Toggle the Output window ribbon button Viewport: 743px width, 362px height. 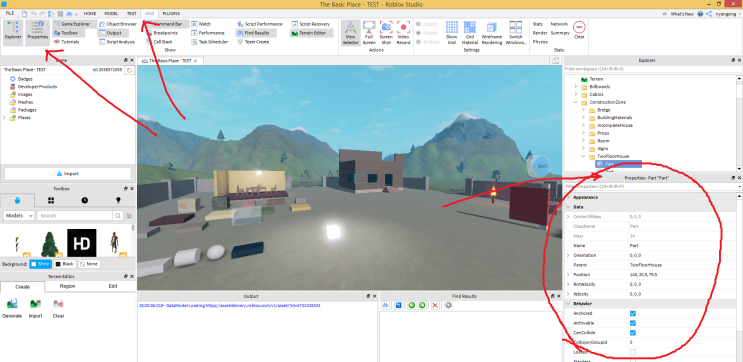113,33
